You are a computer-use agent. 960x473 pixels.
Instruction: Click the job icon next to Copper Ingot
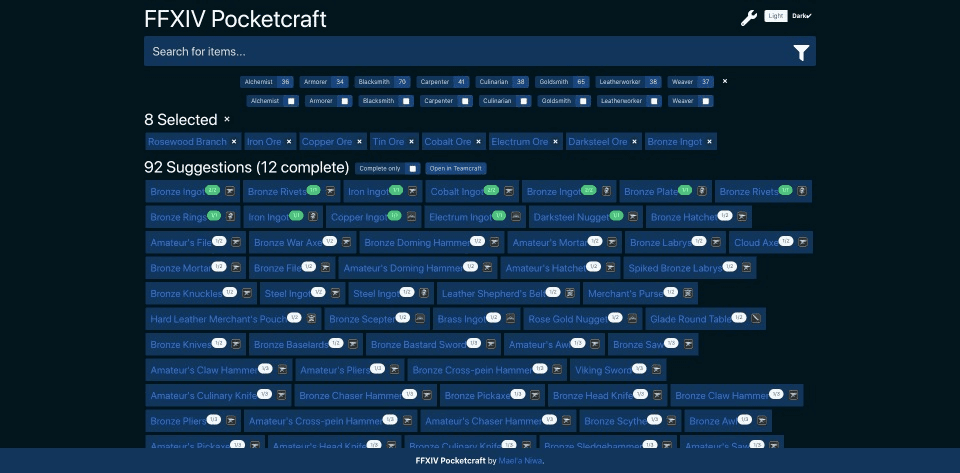[x=412, y=217]
